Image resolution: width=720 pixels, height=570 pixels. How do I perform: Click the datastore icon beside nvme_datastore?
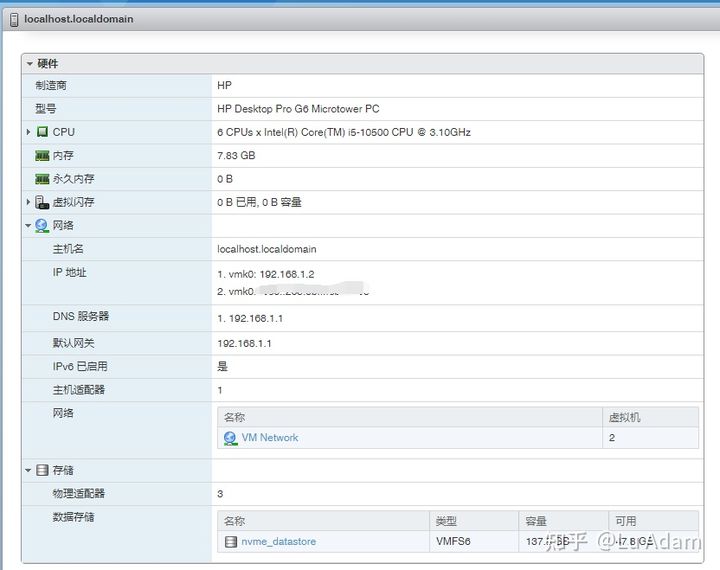tap(231, 542)
